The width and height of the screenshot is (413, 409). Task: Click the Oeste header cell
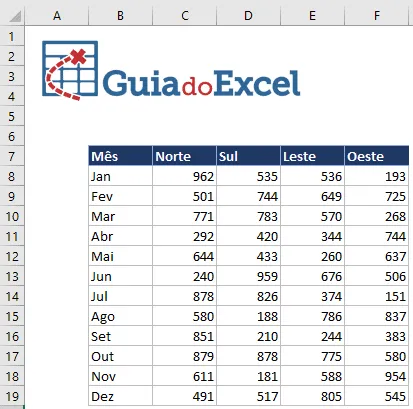377,156
